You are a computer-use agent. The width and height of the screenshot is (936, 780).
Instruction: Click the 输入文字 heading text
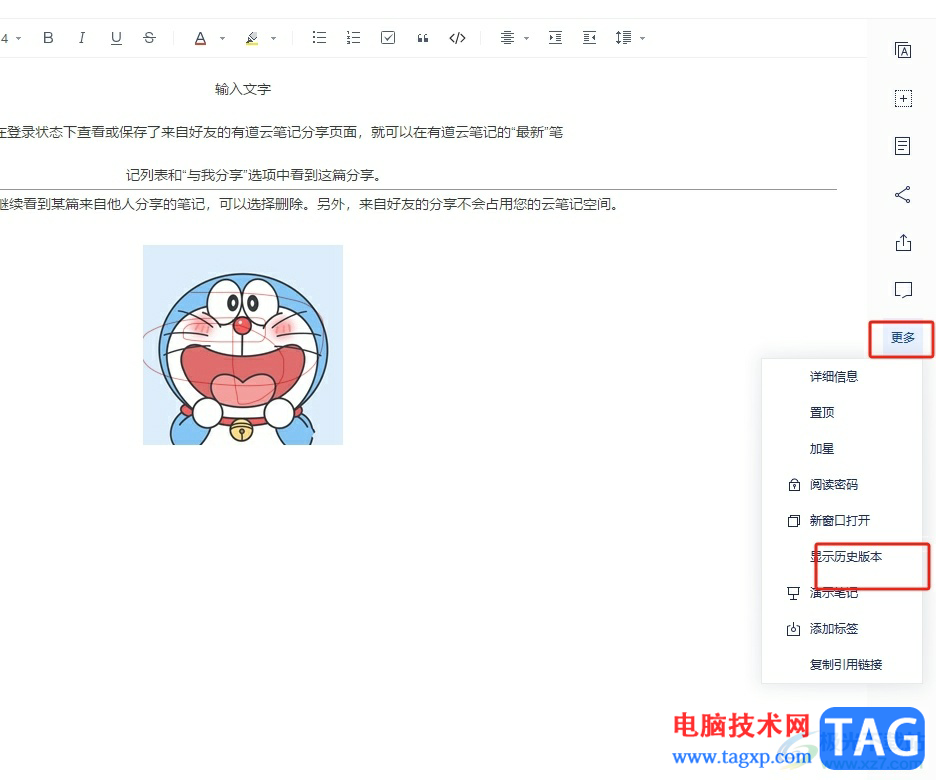243,90
